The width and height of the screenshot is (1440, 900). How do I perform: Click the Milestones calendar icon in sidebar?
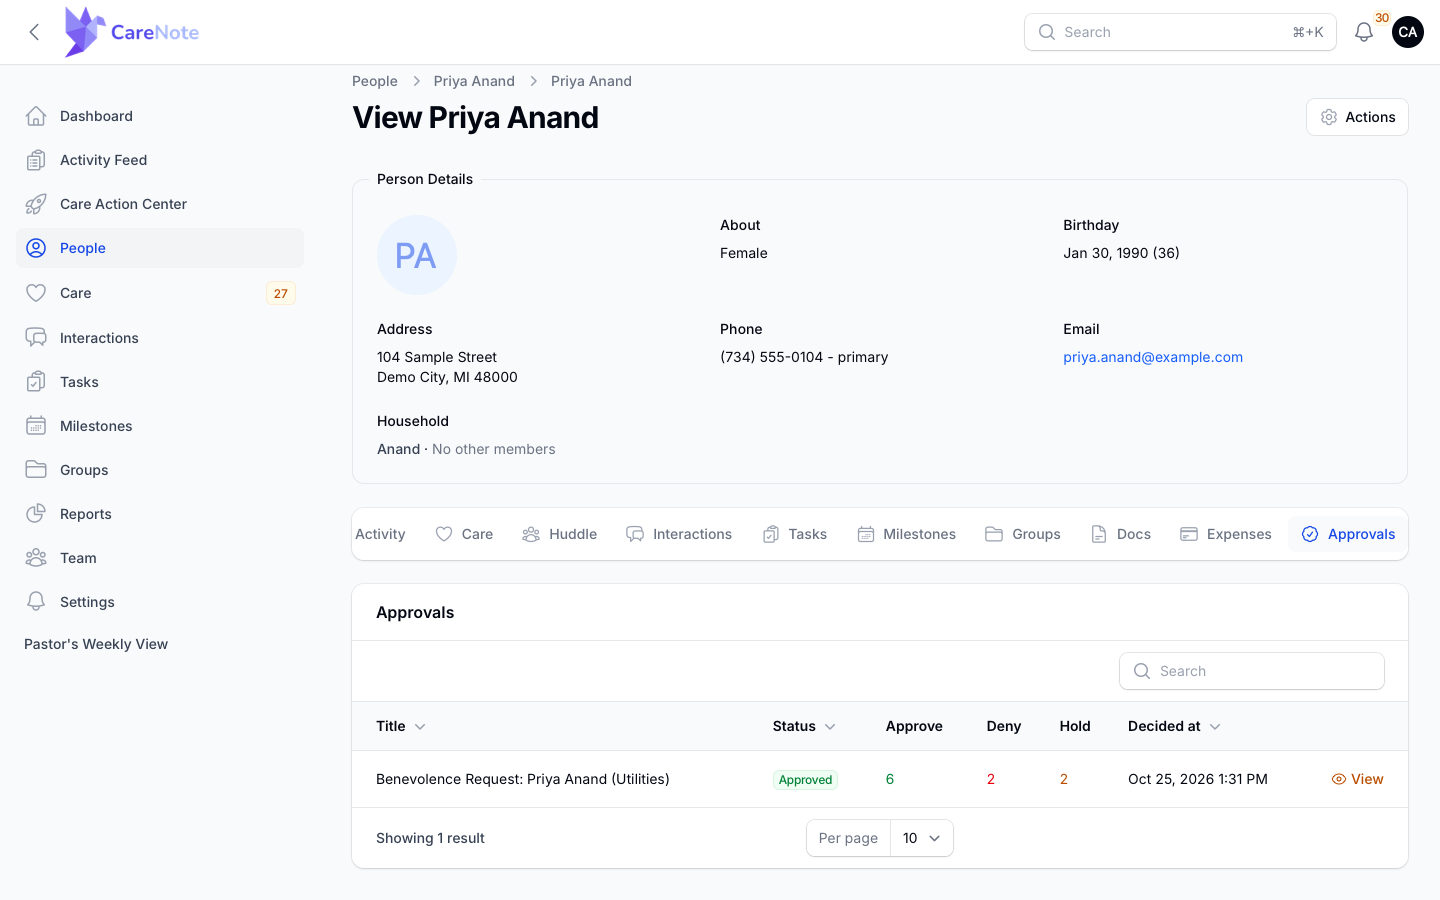click(36, 426)
